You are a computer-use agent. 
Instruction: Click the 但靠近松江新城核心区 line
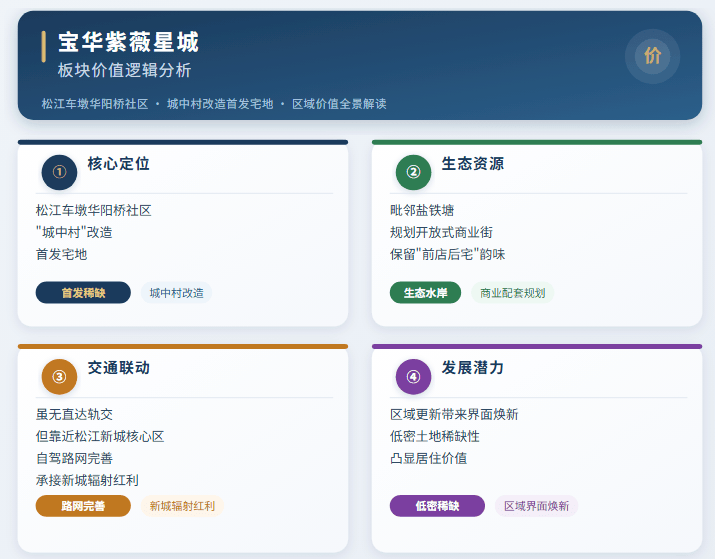pyautogui.click(x=100, y=436)
